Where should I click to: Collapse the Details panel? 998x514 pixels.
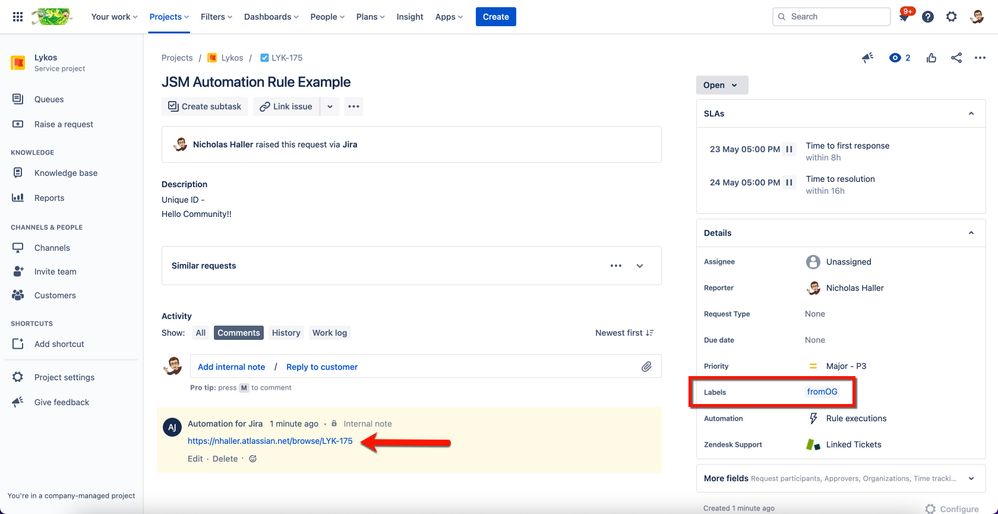971,233
